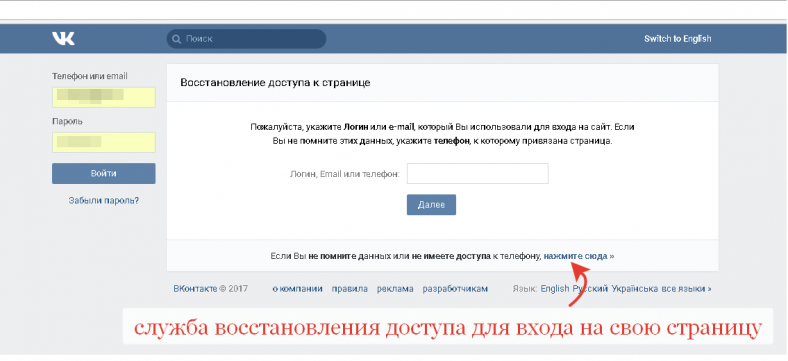The height and width of the screenshot is (361, 788).
Task: Switch to English via header link
Action: (x=677, y=39)
